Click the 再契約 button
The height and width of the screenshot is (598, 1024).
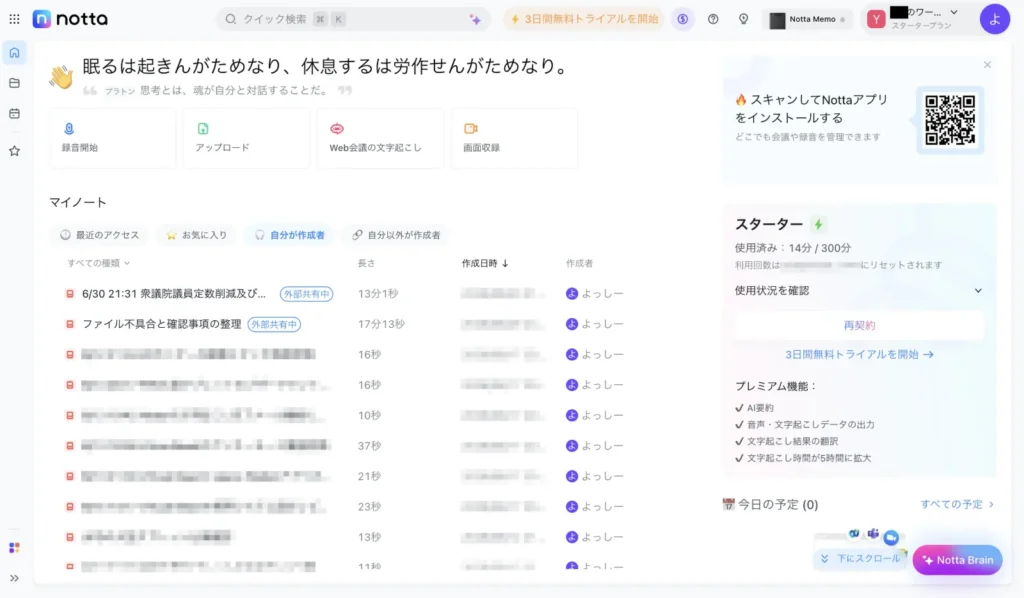click(859, 325)
